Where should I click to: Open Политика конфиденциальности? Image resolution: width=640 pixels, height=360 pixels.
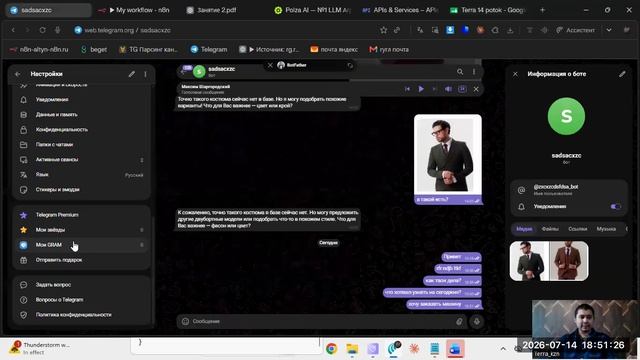click(x=82, y=315)
